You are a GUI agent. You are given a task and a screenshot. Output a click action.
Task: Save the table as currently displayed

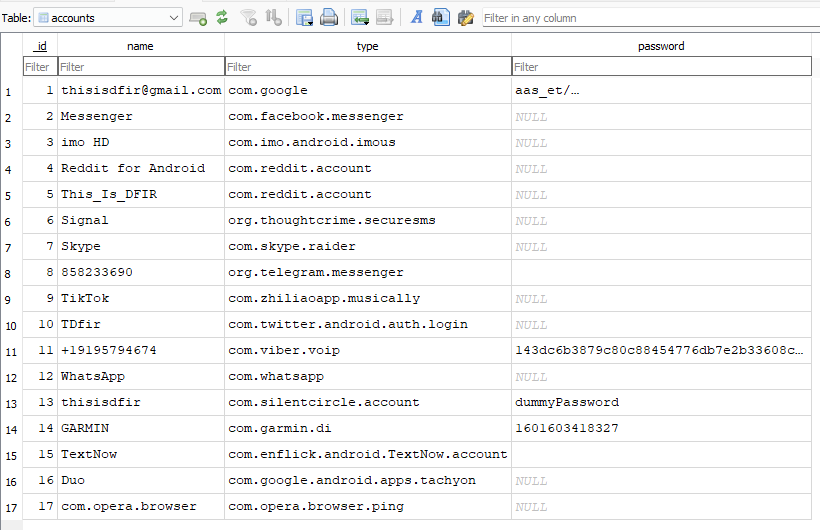(304, 18)
